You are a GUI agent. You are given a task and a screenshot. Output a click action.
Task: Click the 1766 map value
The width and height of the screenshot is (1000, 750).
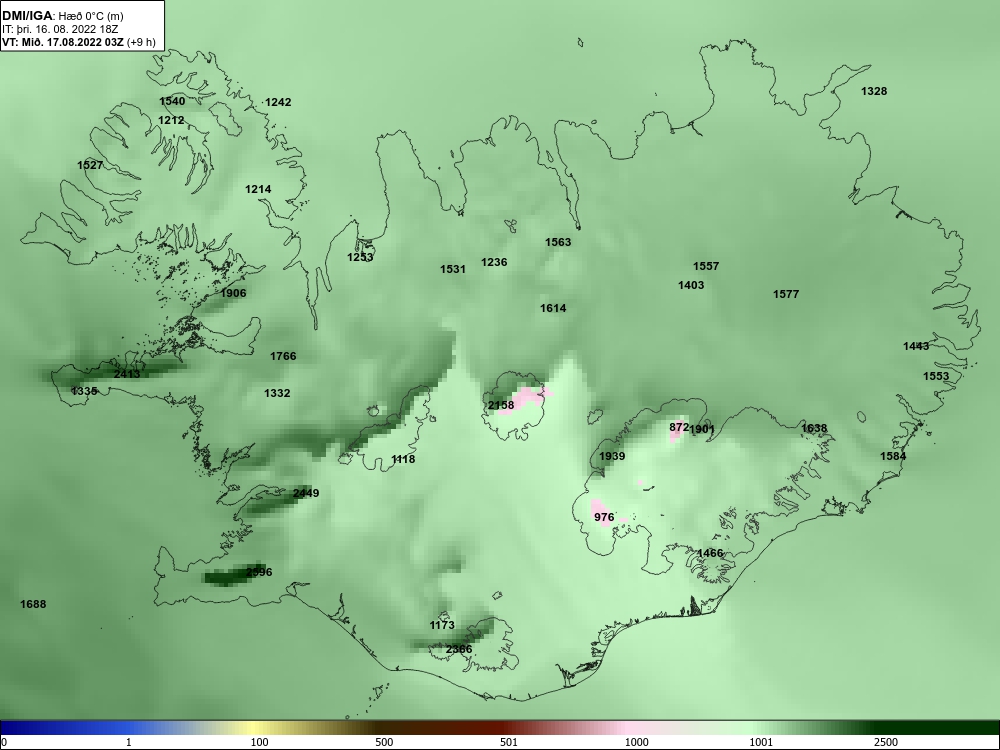pyautogui.click(x=283, y=356)
